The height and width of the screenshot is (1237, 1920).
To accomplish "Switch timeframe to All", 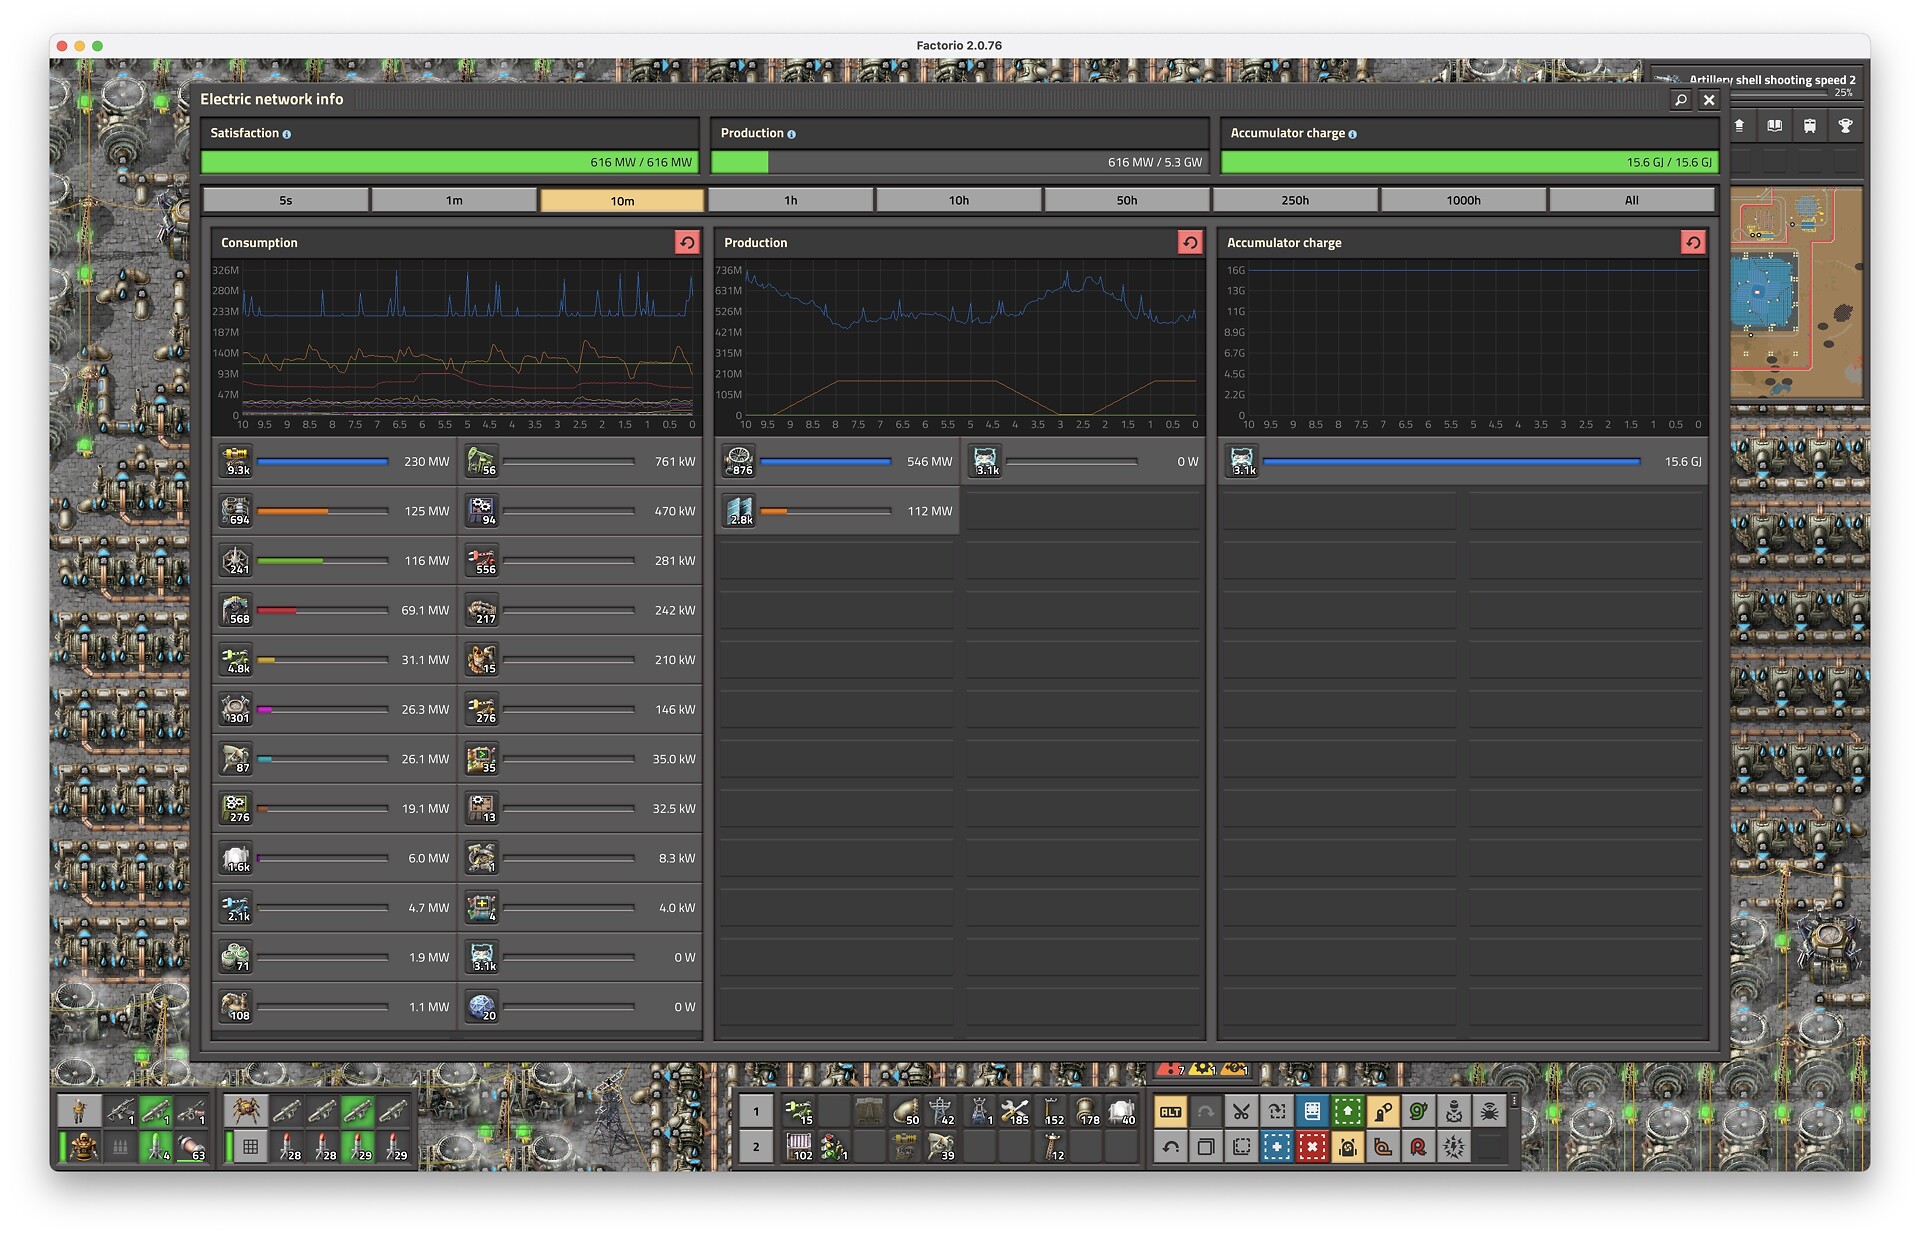I will [1631, 200].
